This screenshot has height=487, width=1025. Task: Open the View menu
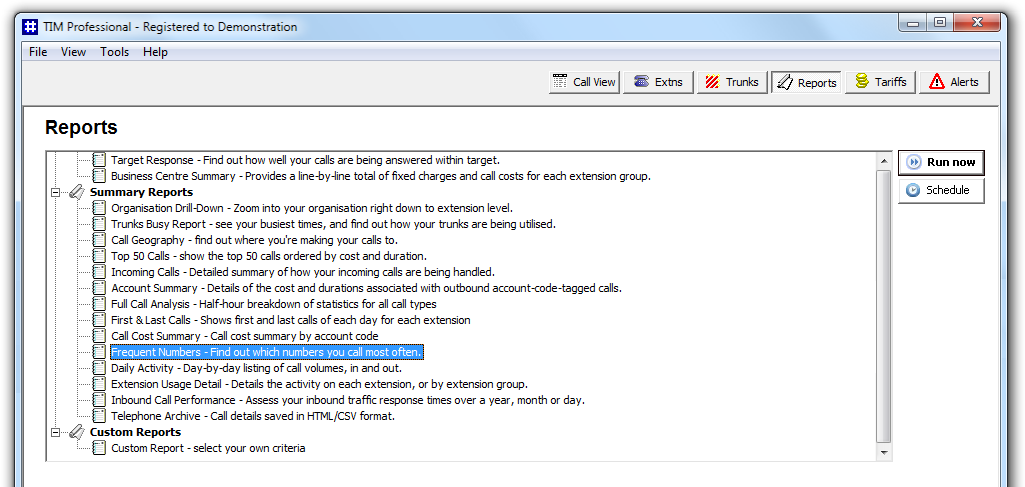pyautogui.click(x=73, y=52)
